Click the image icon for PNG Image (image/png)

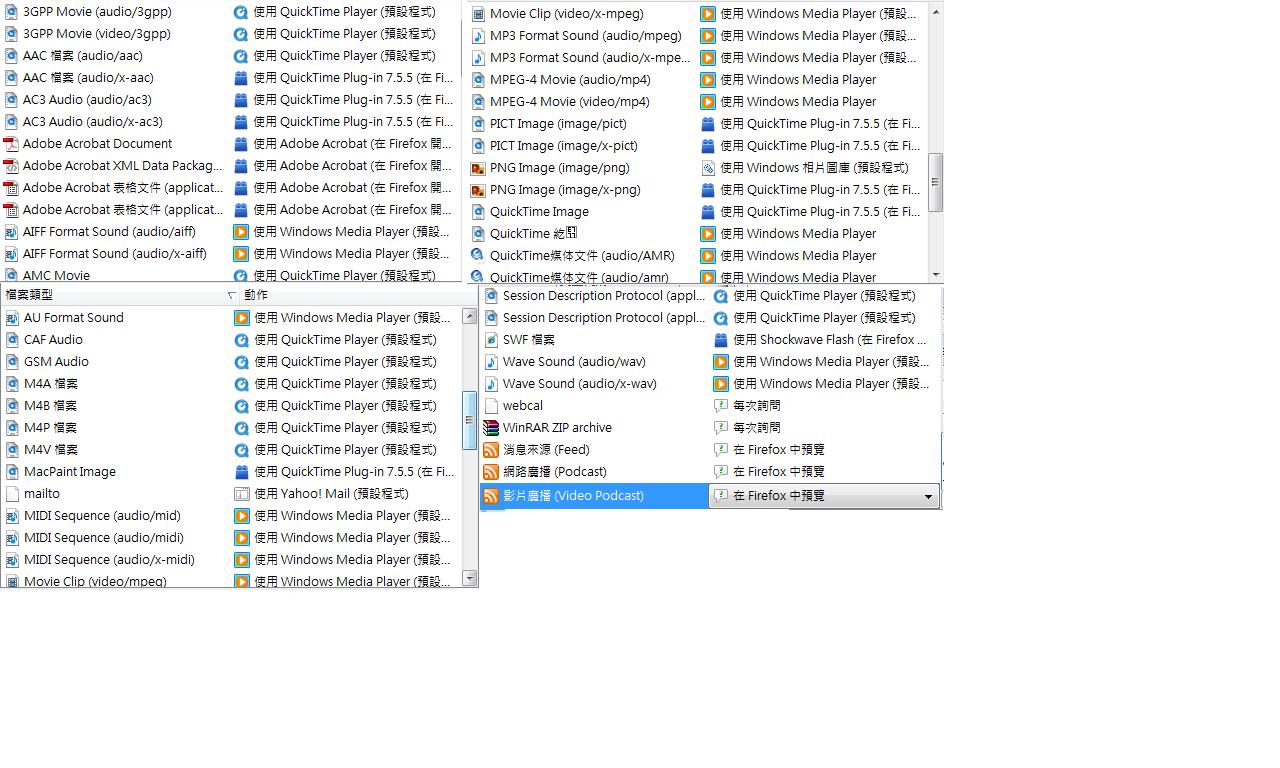tap(478, 168)
